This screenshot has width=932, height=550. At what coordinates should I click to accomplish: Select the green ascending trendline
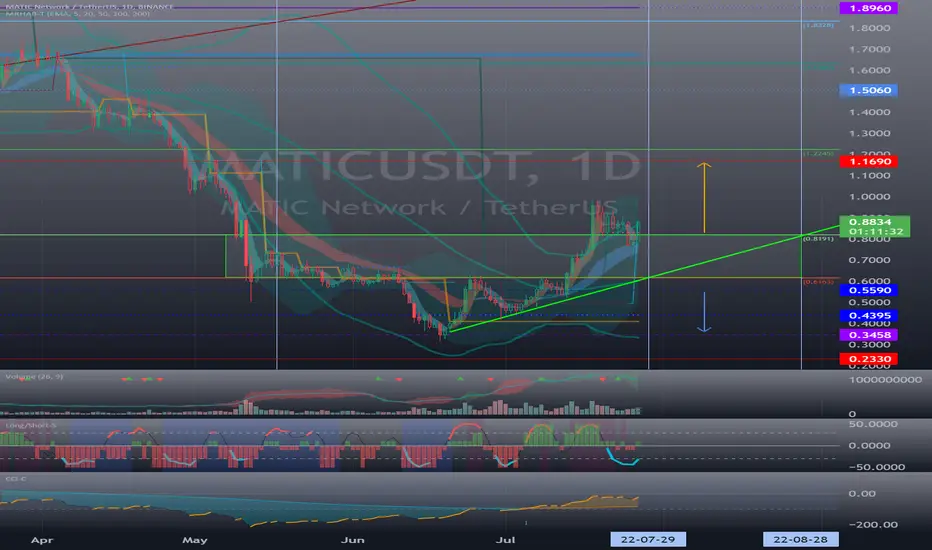(x=644, y=278)
